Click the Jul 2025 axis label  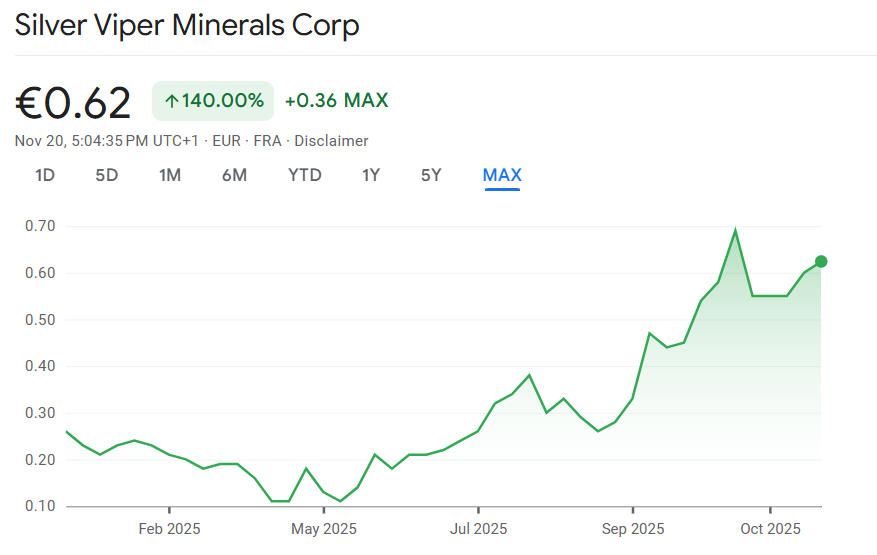coord(478,529)
